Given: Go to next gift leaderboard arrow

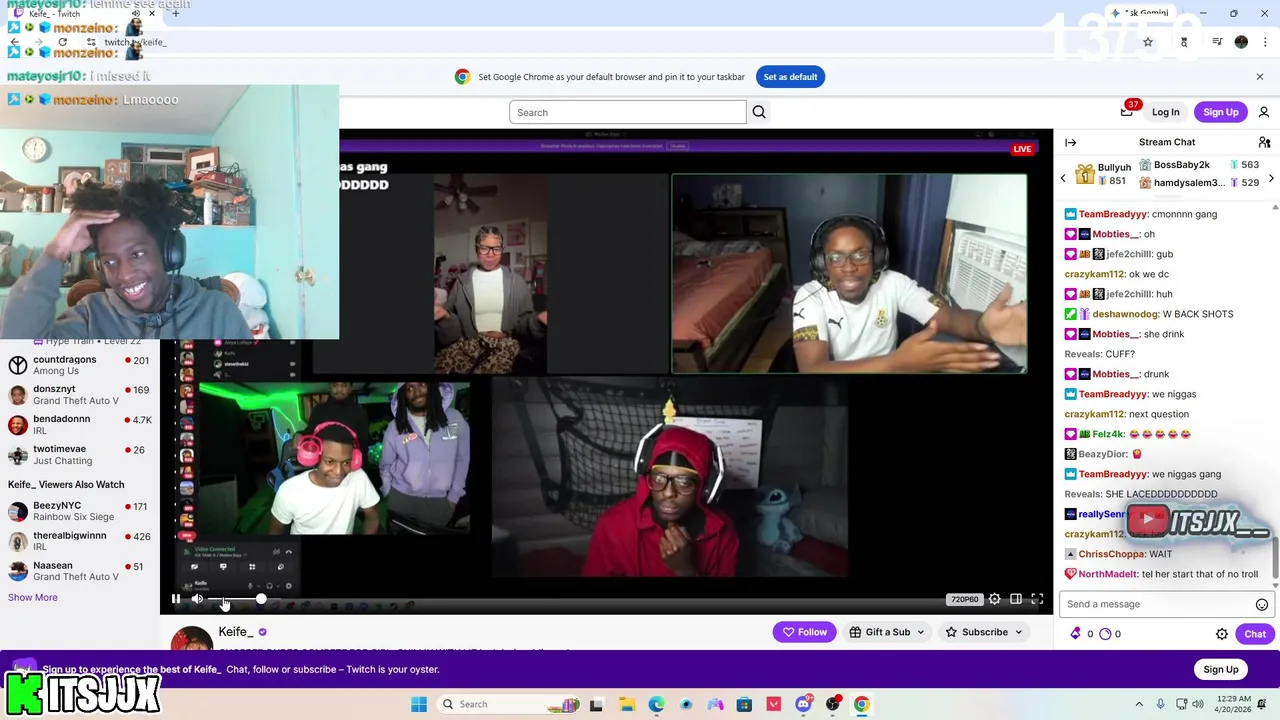Looking at the screenshot, I should pyautogui.click(x=1271, y=178).
